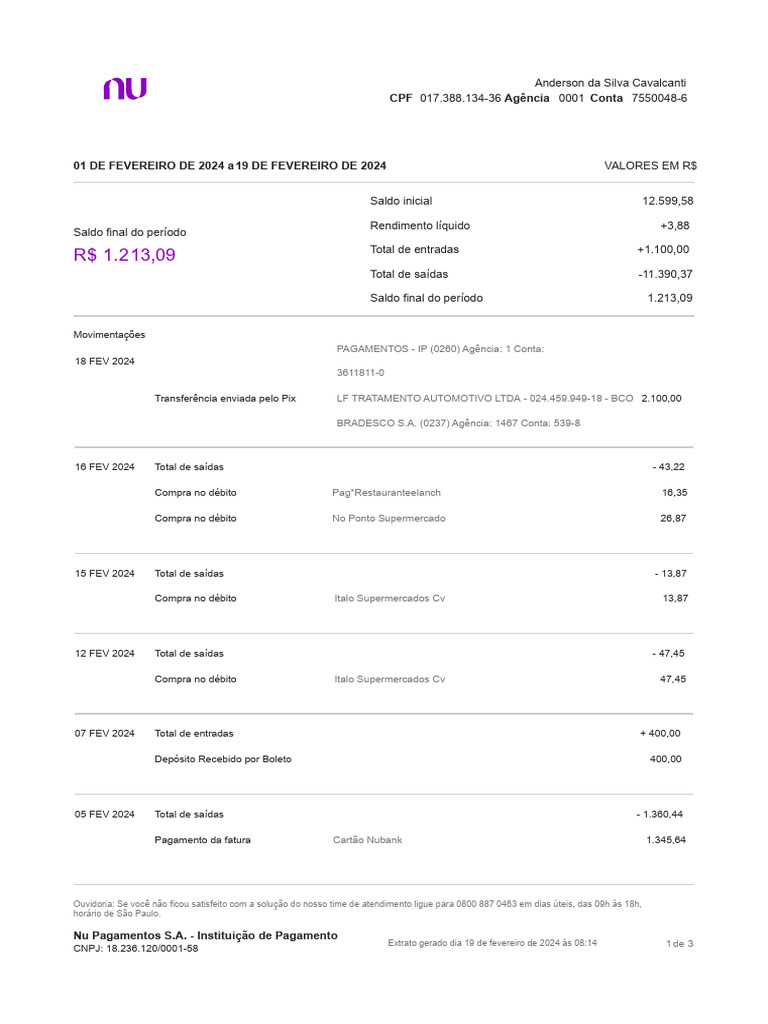Select the Saldo inicial value 12.599,58
The image size is (768, 1024).
click(x=667, y=201)
